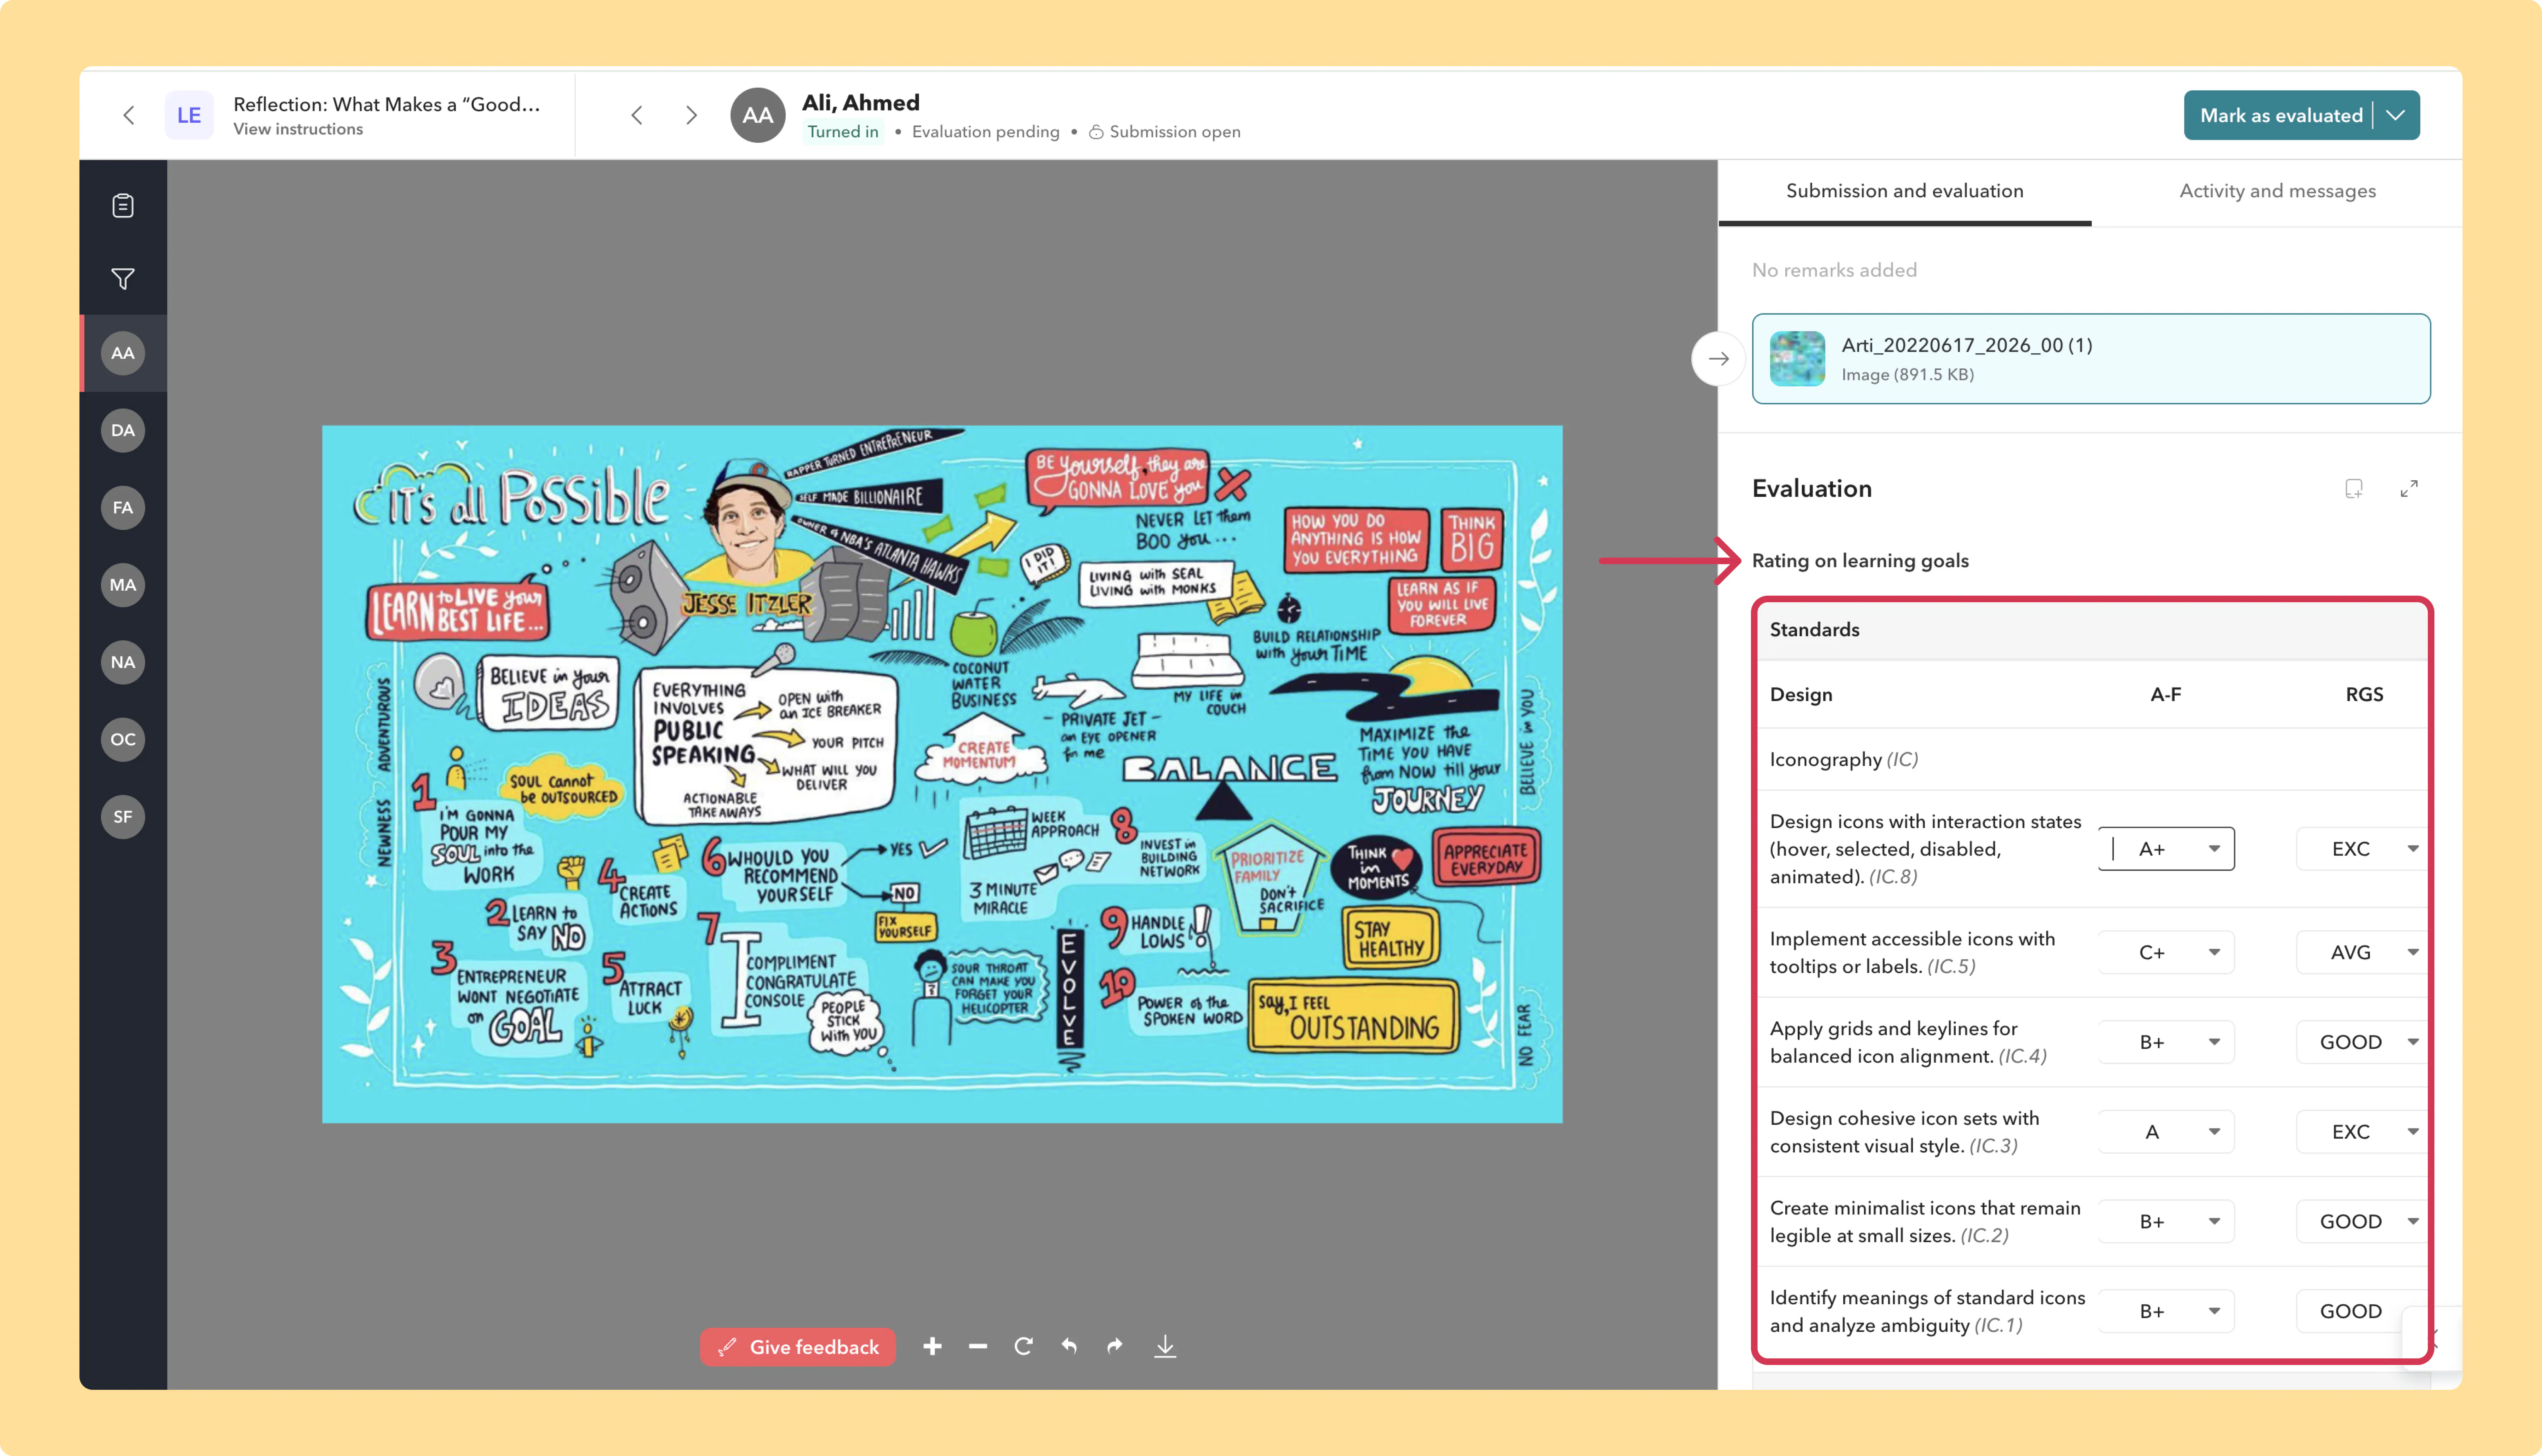
Task: Click the RGS column header
Action: [x=2364, y=694]
